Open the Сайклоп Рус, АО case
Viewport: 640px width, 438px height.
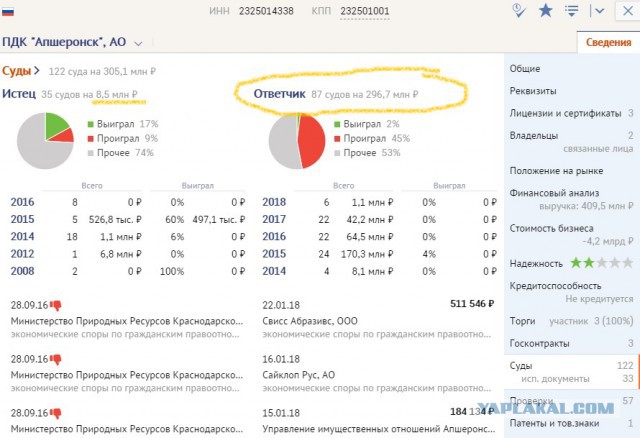pos(298,375)
